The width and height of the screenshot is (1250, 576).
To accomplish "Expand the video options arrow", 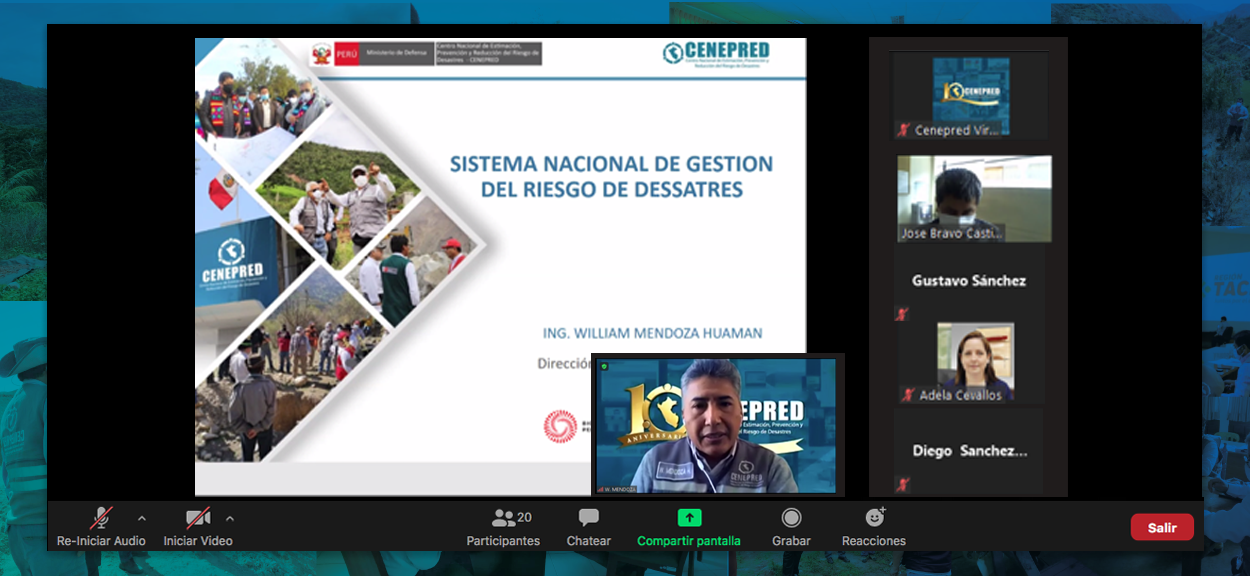I will pyautogui.click(x=230, y=518).
